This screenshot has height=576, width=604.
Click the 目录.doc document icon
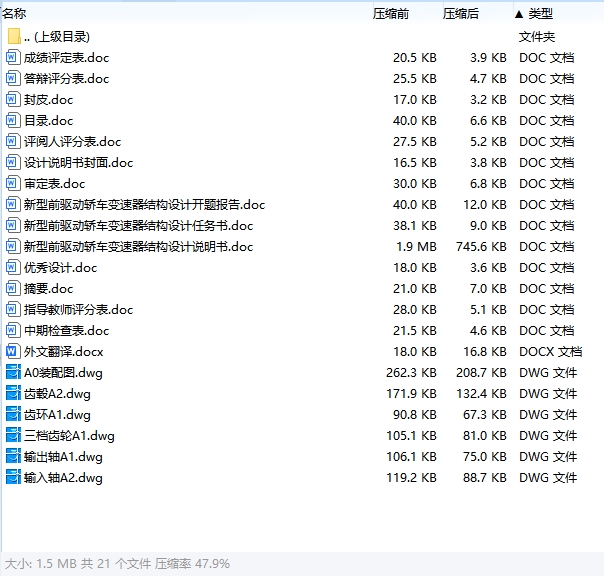[12, 121]
